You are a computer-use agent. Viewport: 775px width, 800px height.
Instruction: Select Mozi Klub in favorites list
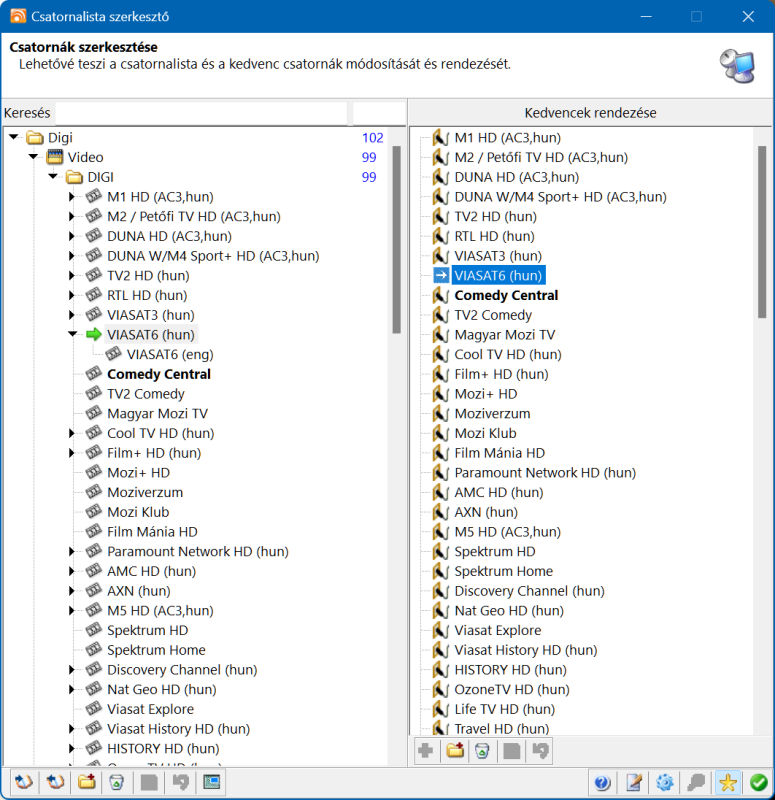point(485,433)
